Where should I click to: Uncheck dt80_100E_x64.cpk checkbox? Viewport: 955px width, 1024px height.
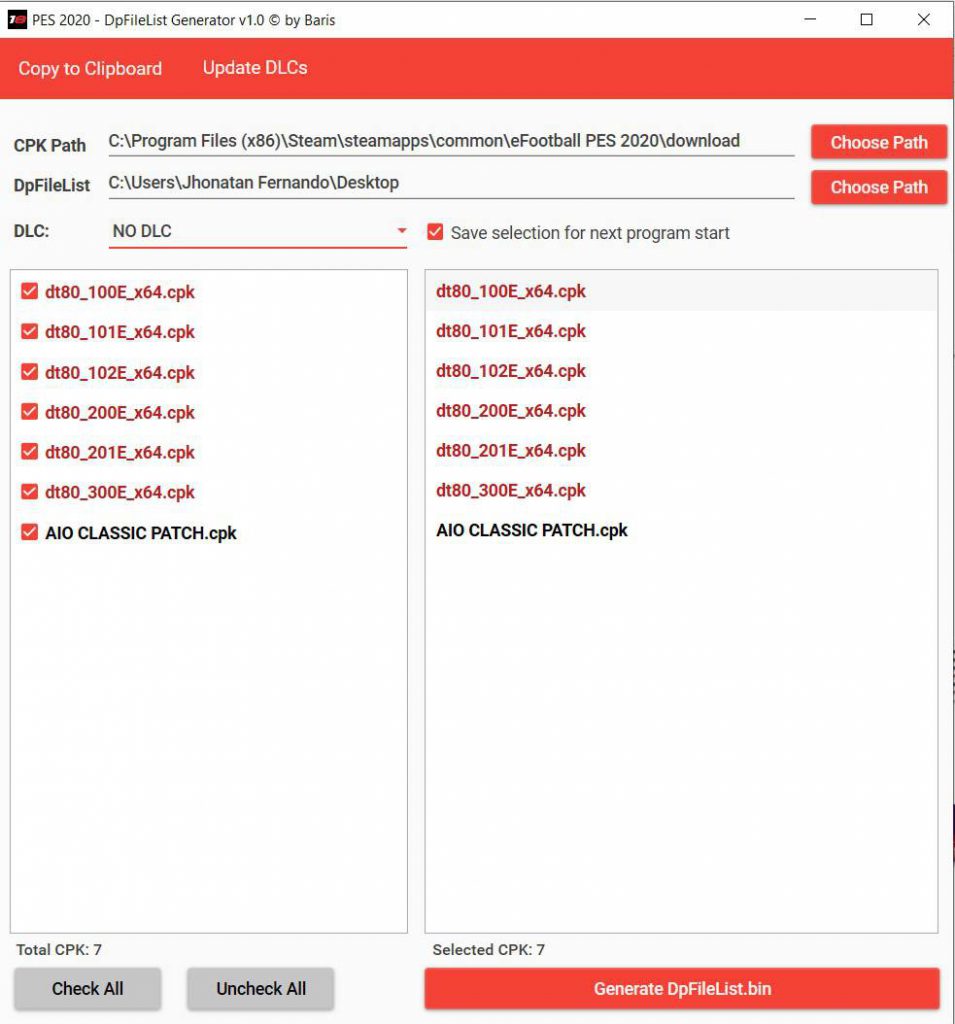click(29, 292)
